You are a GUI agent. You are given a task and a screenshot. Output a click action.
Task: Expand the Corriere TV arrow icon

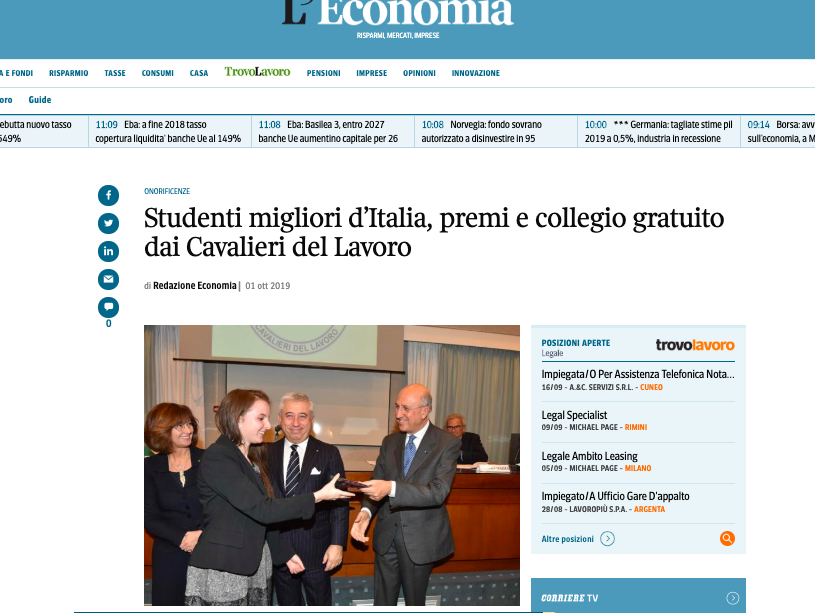point(732,598)
